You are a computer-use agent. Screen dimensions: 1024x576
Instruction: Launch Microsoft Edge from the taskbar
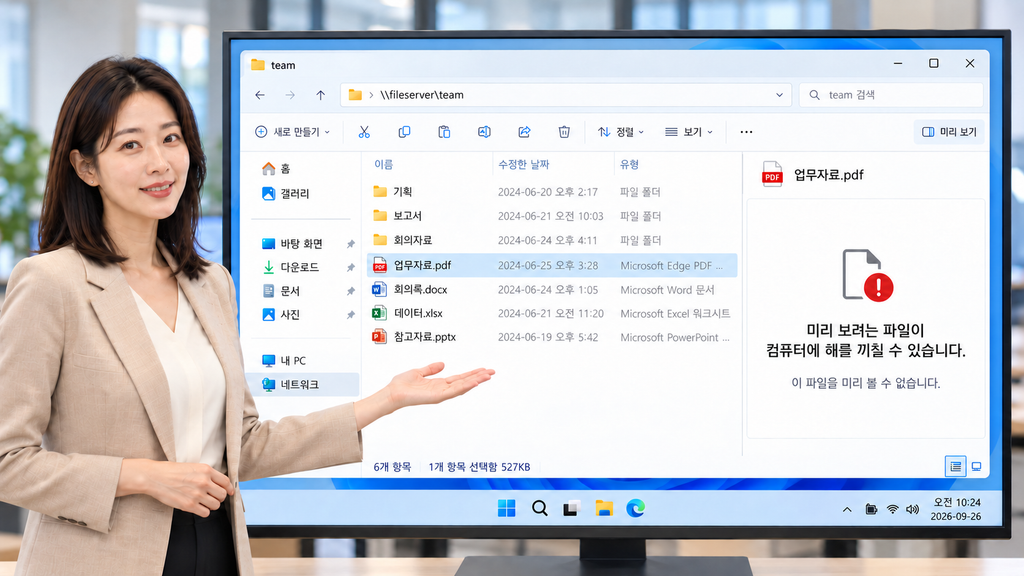pos(635,508)
